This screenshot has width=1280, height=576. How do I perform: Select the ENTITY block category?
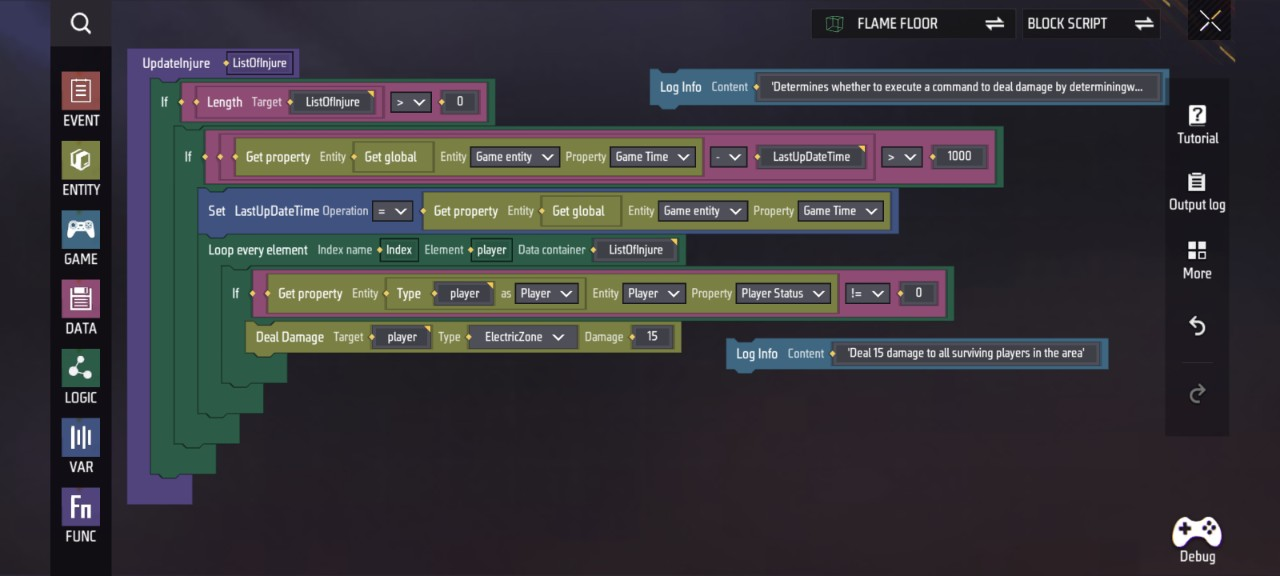point(81,169)
